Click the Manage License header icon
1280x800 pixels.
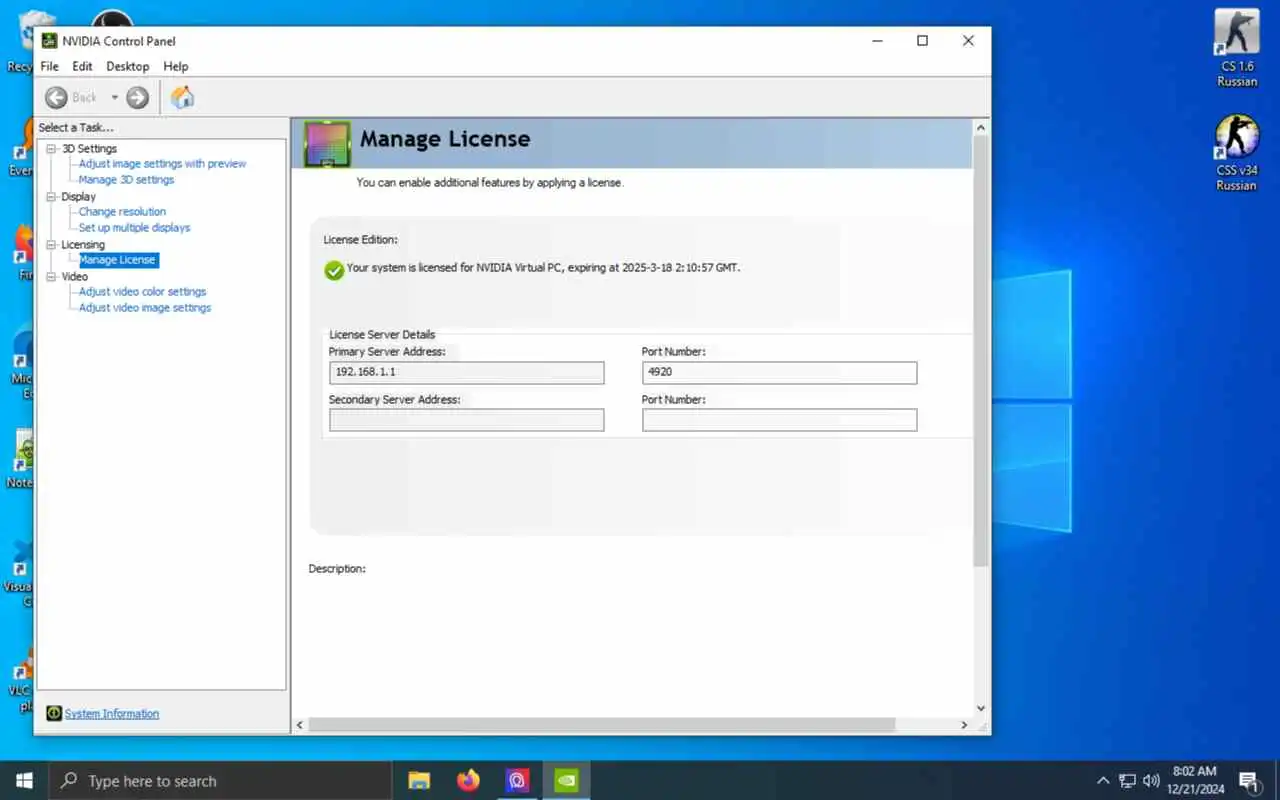click(327, 144)
